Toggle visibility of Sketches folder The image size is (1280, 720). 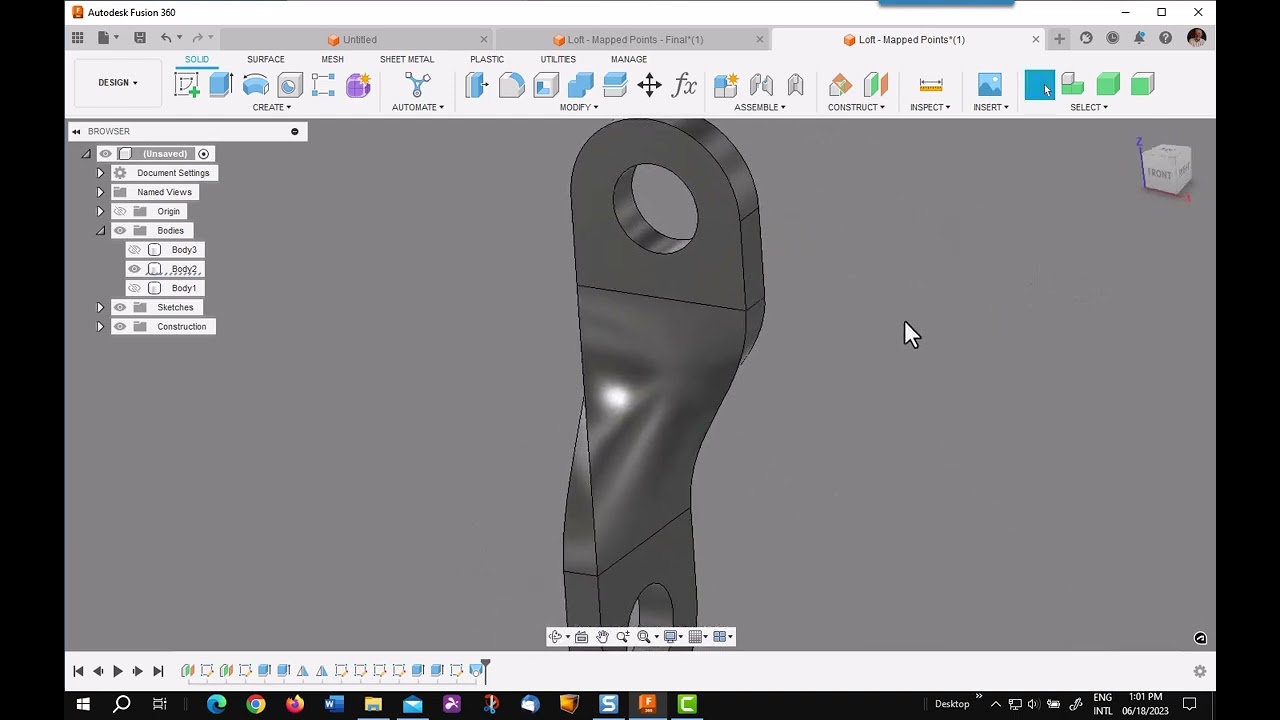pyautogui.click(x=120, y=307)
